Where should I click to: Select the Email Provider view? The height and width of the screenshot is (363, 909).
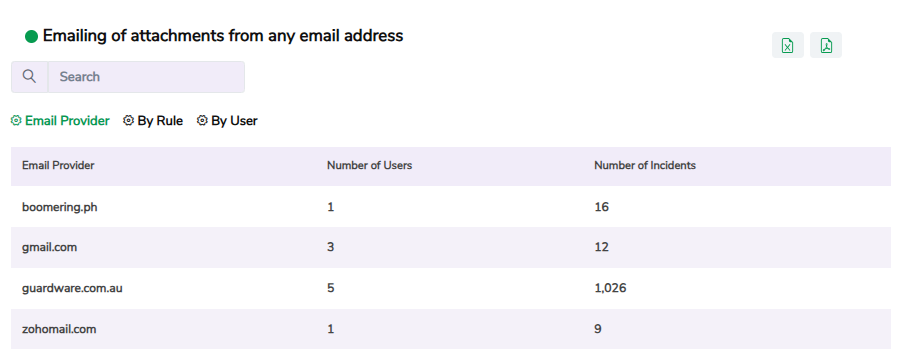pos(67,121)
